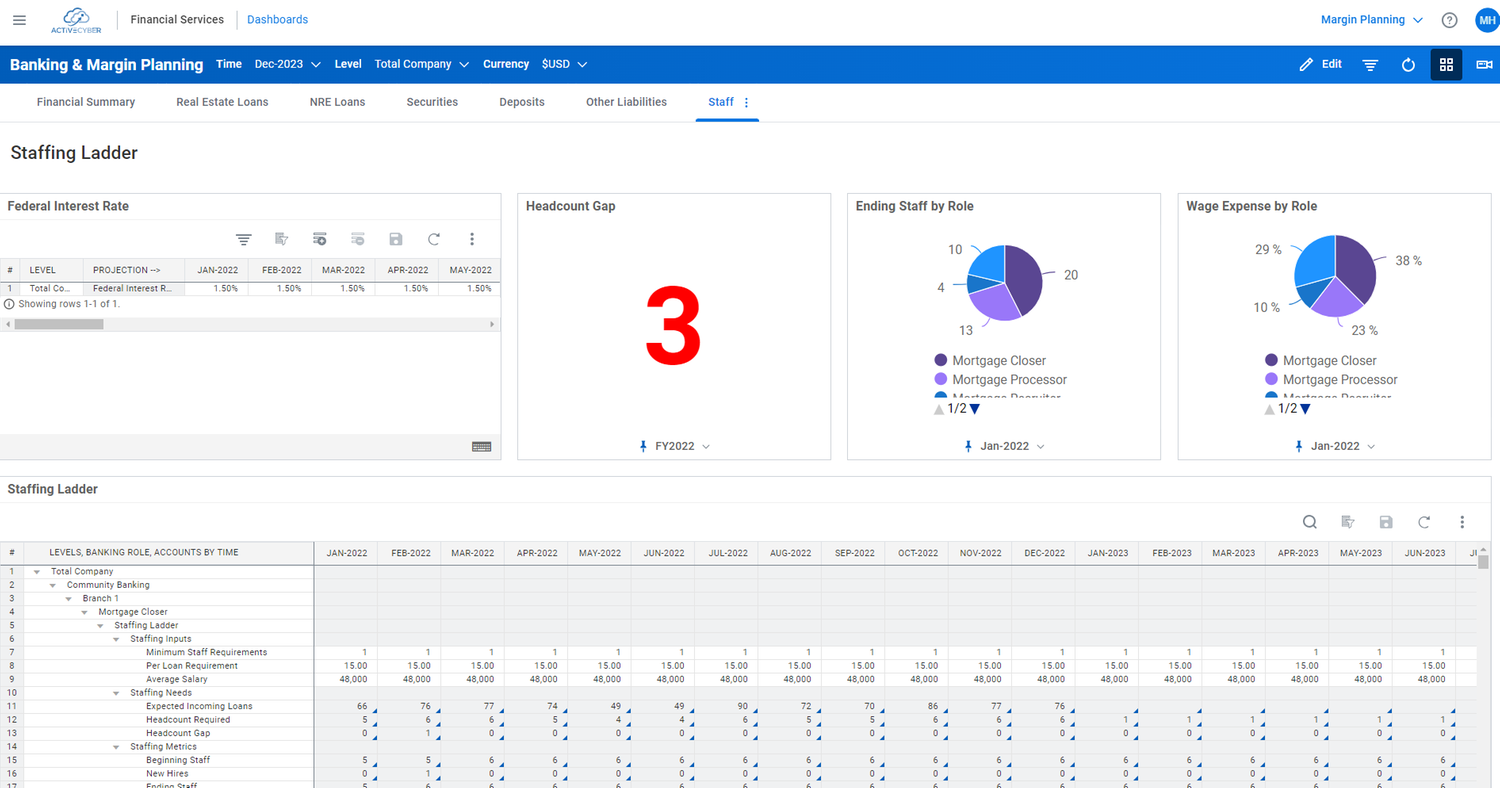Click the save icon in Staffing Ladder toolbar
The height and width of the screenshot is (788, 1500).
pos(1385,521)
